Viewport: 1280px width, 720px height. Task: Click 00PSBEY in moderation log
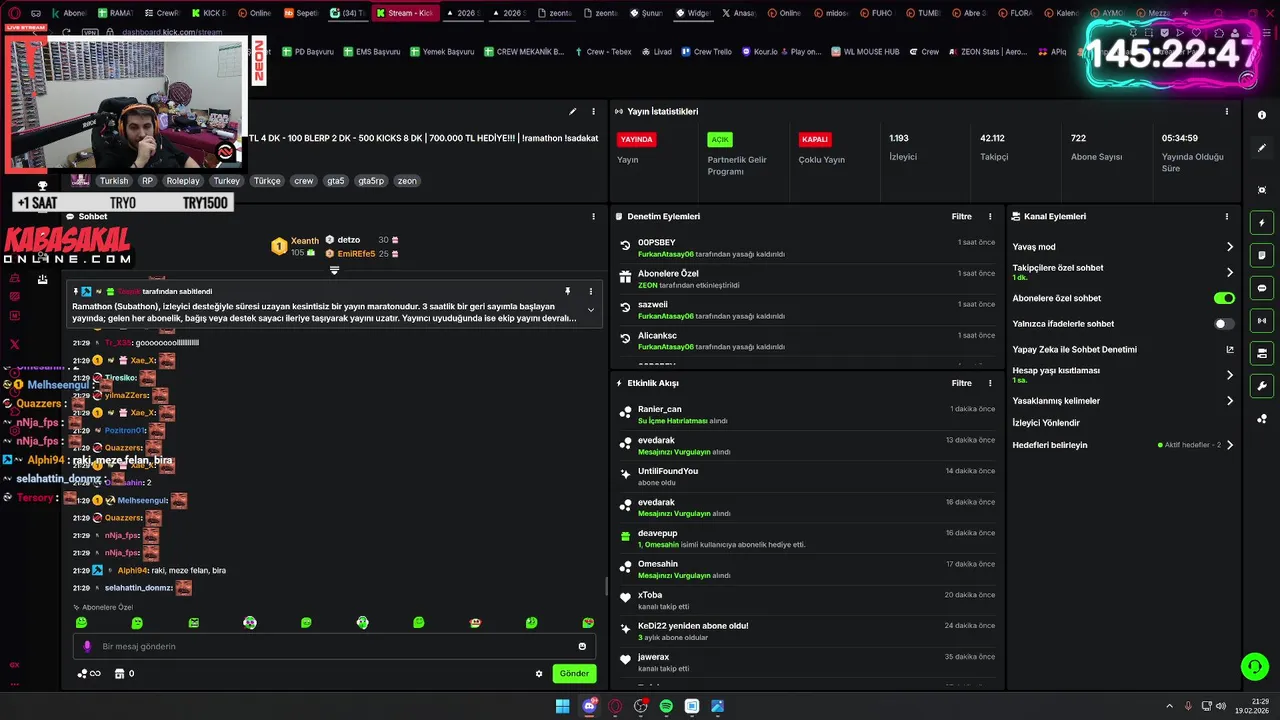click(657, 243)
